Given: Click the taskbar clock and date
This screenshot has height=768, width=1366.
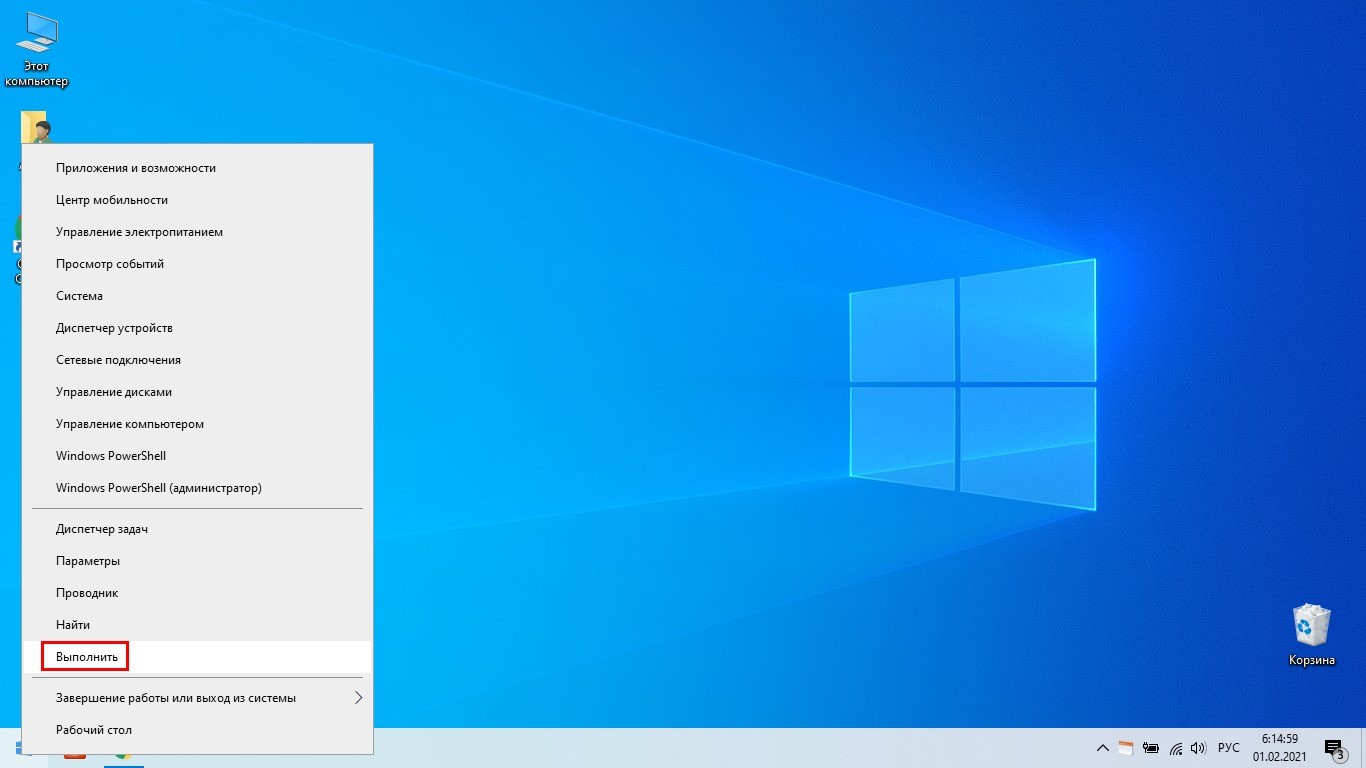Looking at the screenshot, I should pyautogui.click(x=1279, y=748).
